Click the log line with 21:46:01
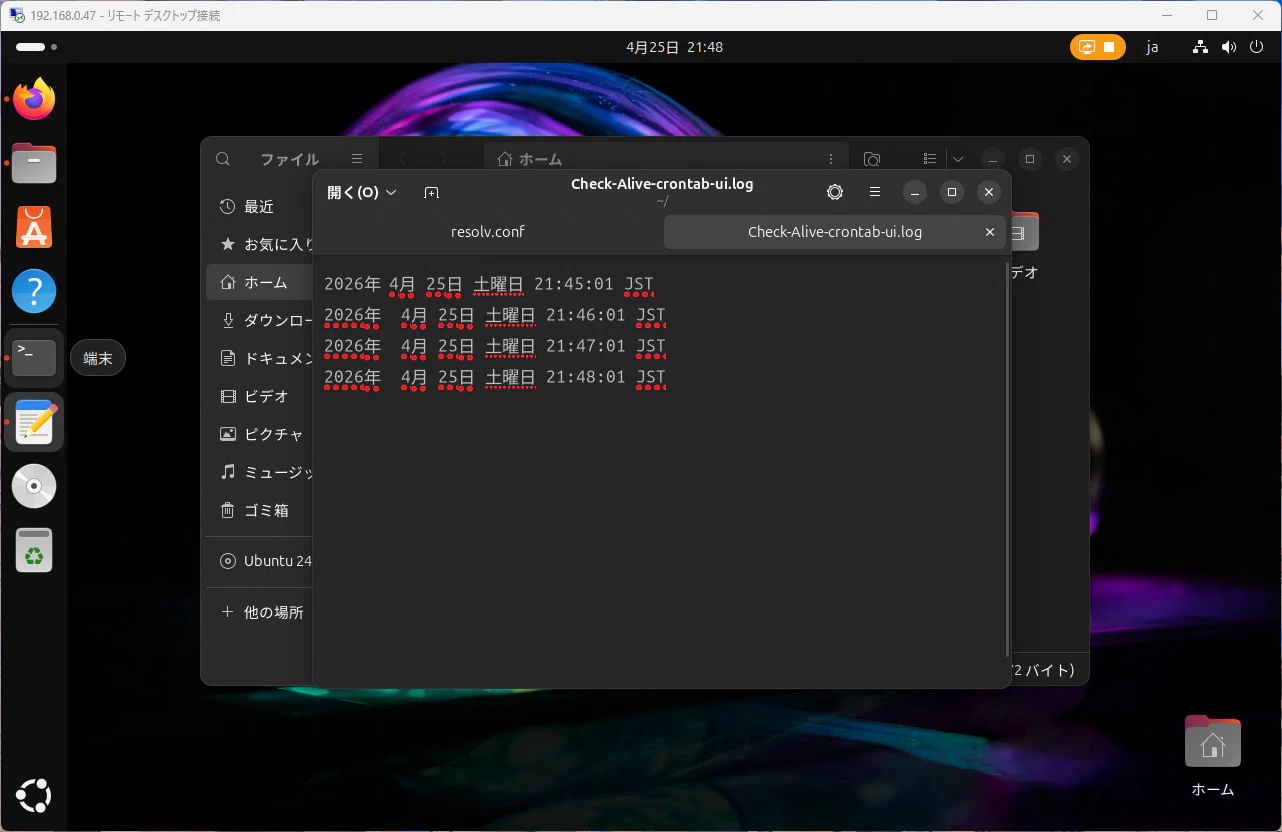 tap(495, 316)
